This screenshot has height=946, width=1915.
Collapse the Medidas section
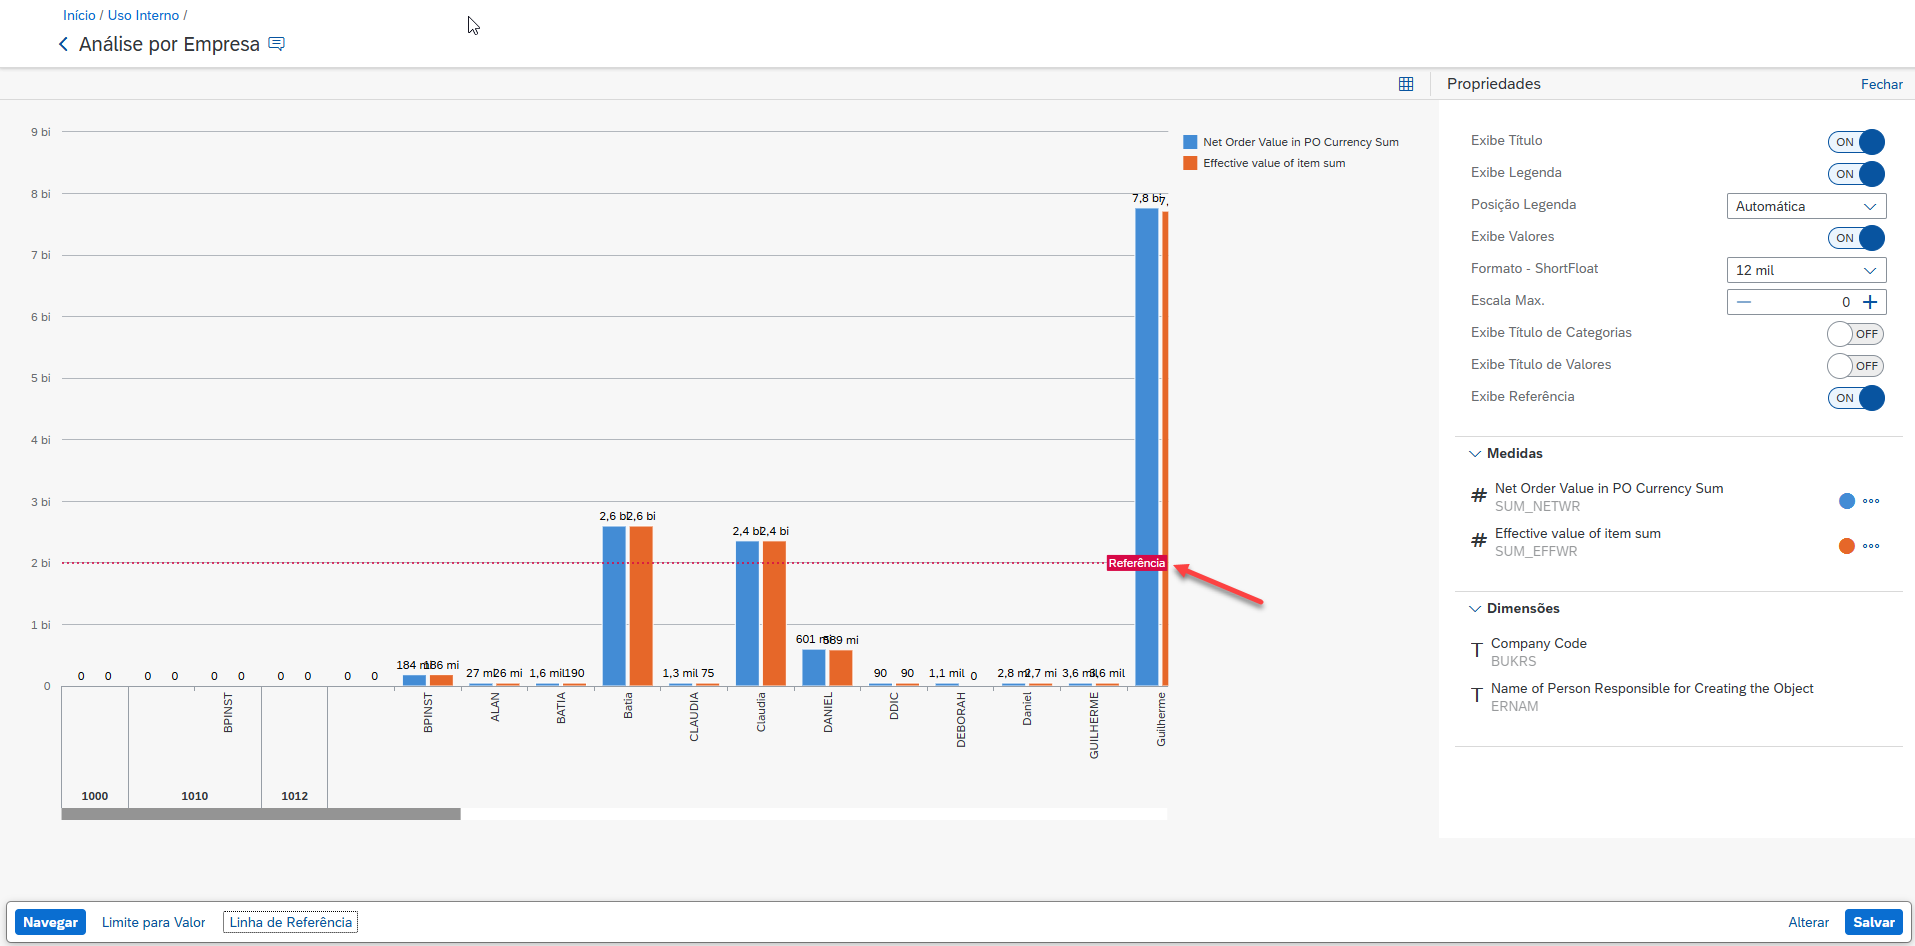tap(1475, 454)
